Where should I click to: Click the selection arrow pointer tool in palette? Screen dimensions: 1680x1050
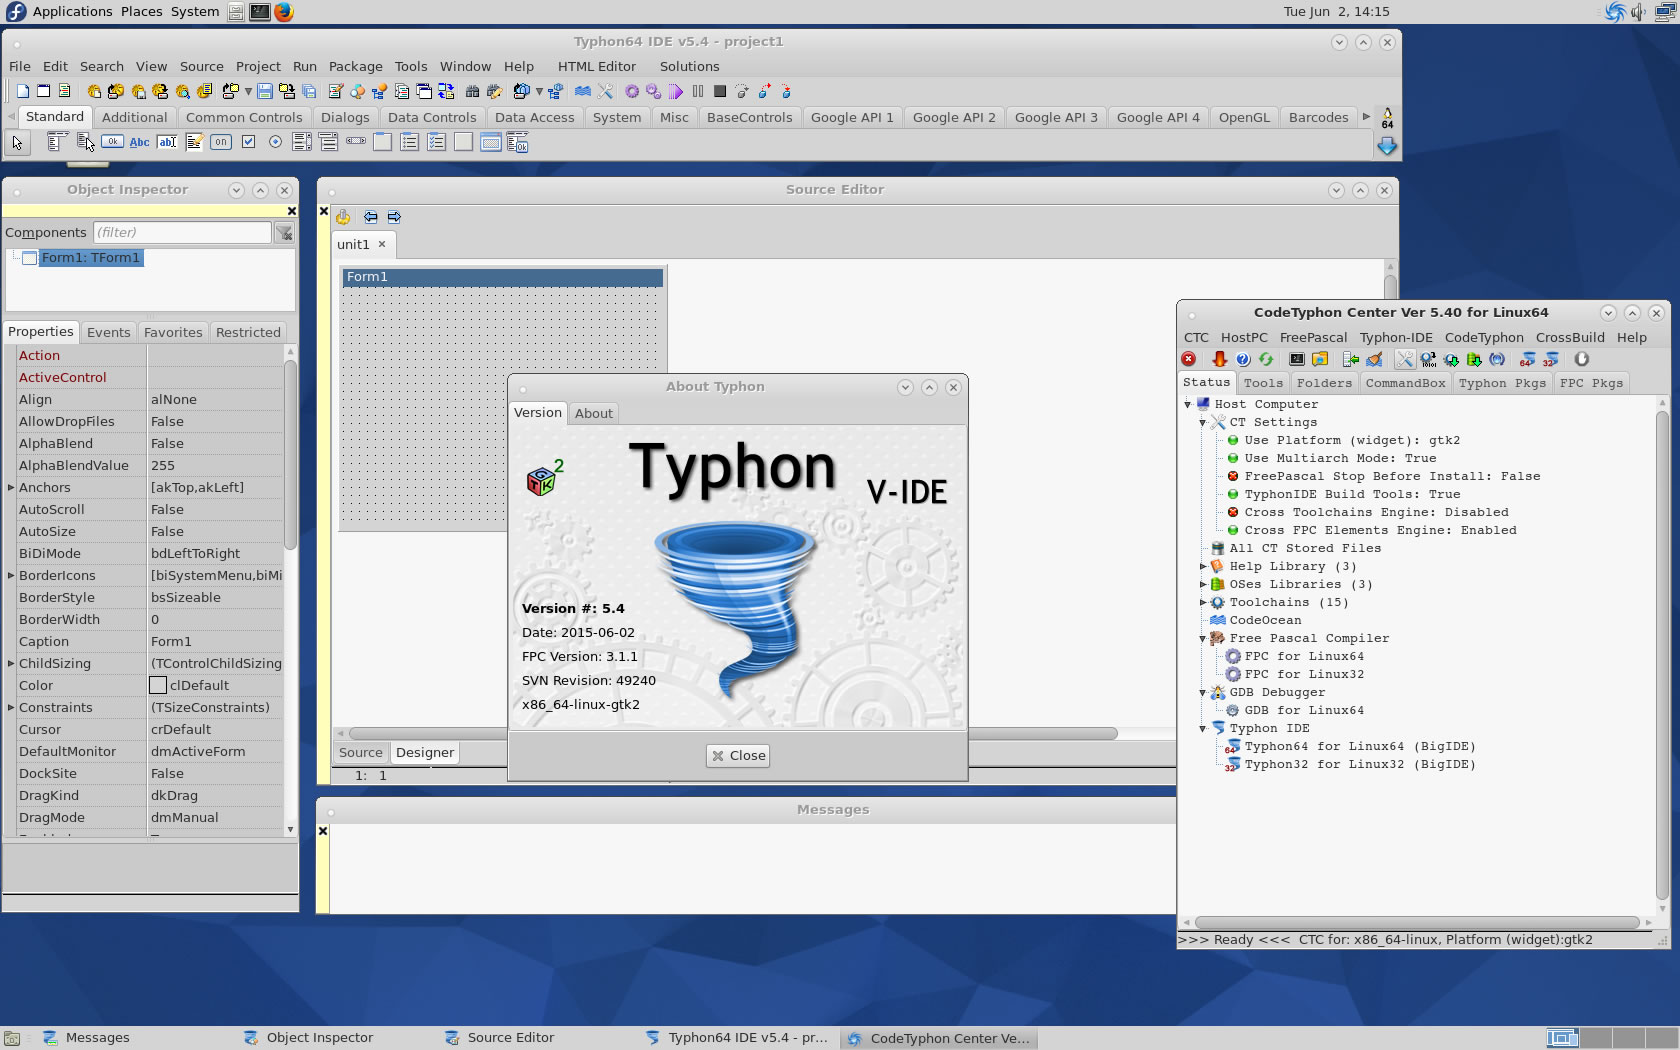18,142
